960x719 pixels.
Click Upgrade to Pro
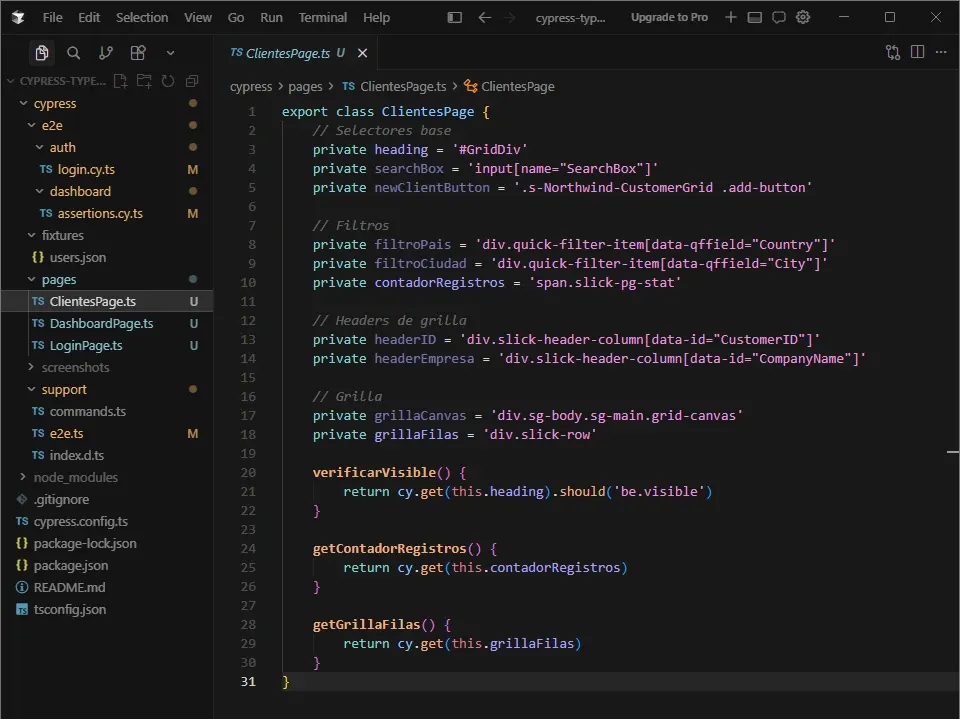click(669, 17)
